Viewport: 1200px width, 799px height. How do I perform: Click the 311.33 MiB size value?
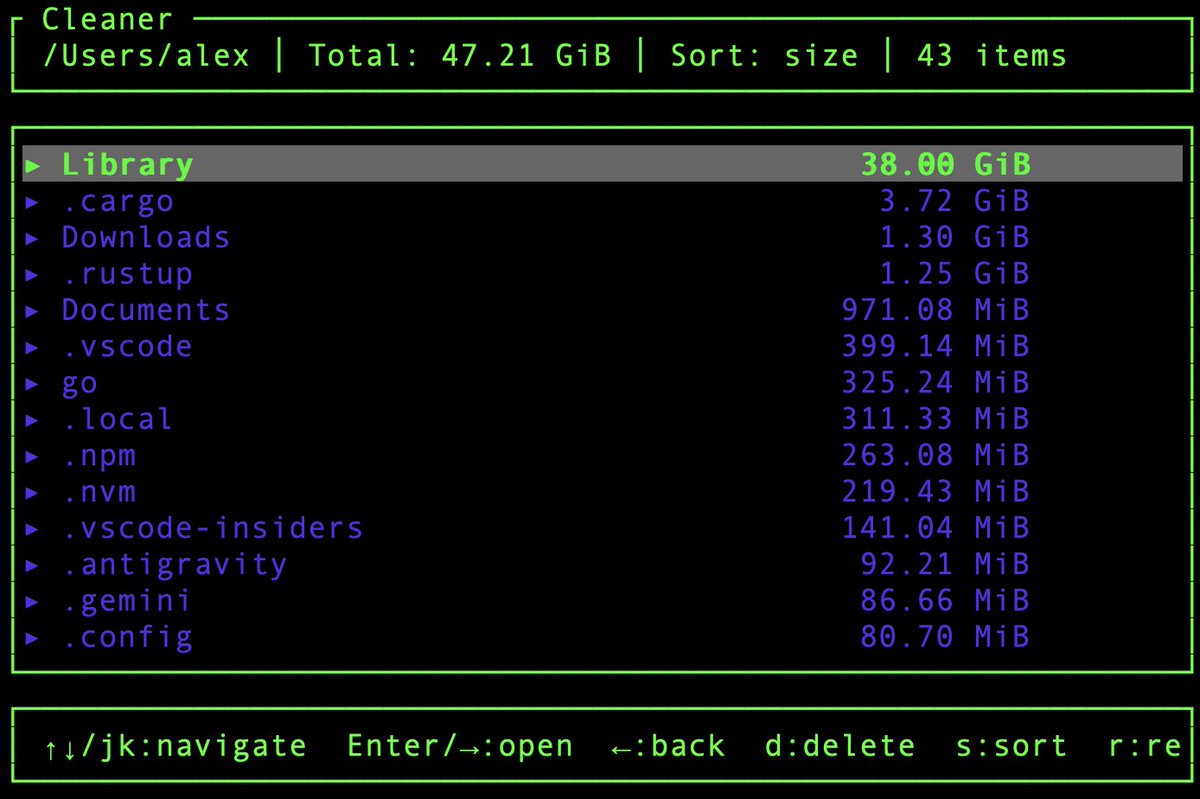click(x=936, y=419)
